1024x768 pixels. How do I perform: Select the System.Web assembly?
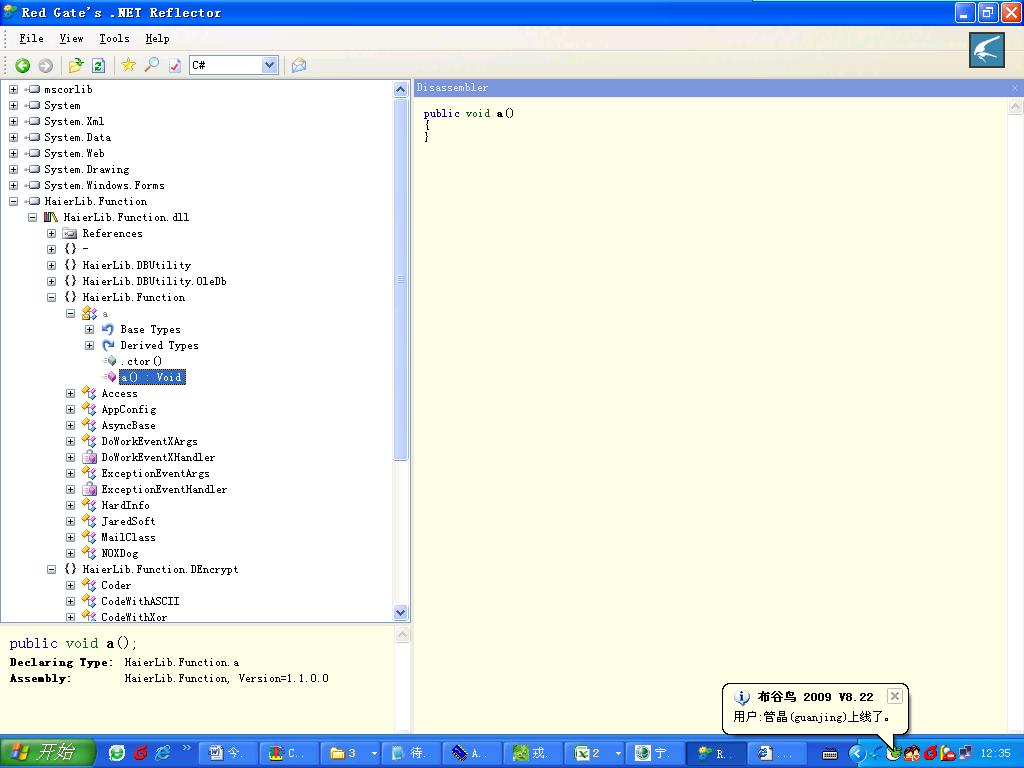coord(74,153)
